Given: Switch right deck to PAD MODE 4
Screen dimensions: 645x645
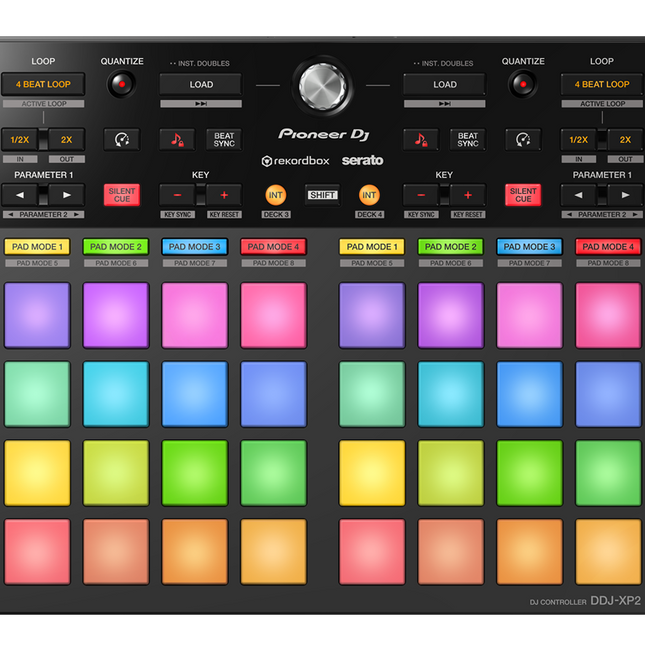Looking at the screenshot, I should pos(608,247).
